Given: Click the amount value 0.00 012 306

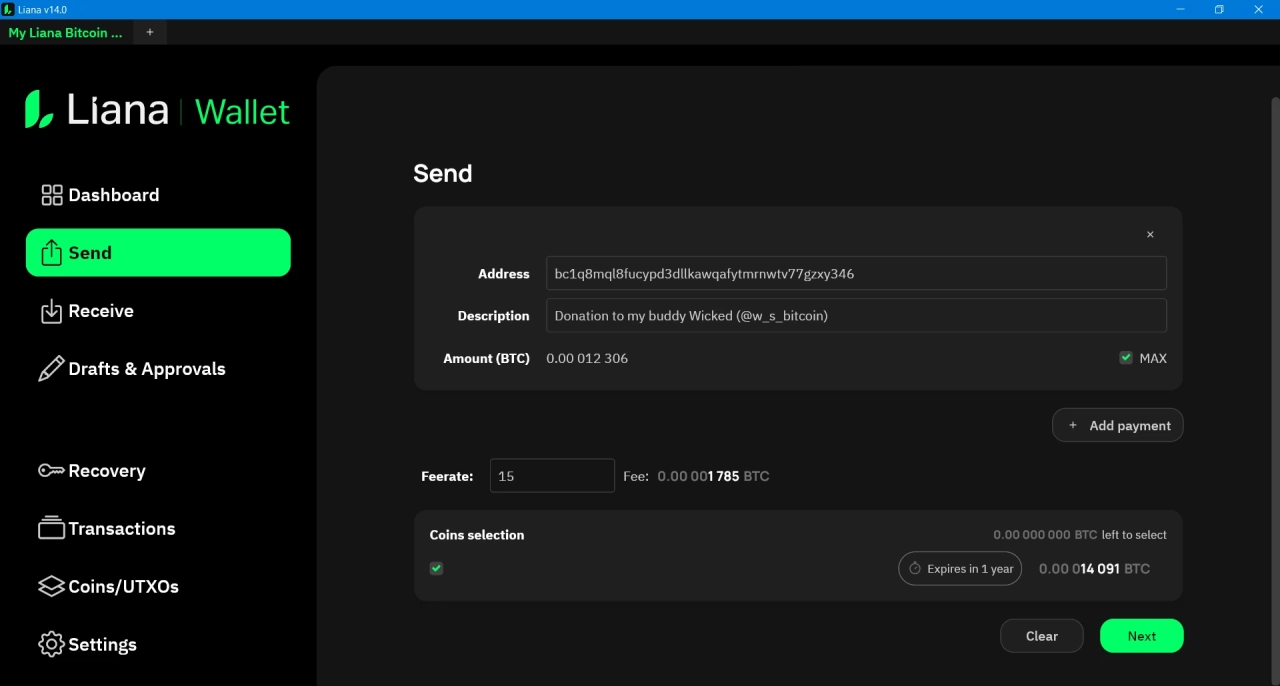Looking at the screenshot, I should (x=587, y=358).
